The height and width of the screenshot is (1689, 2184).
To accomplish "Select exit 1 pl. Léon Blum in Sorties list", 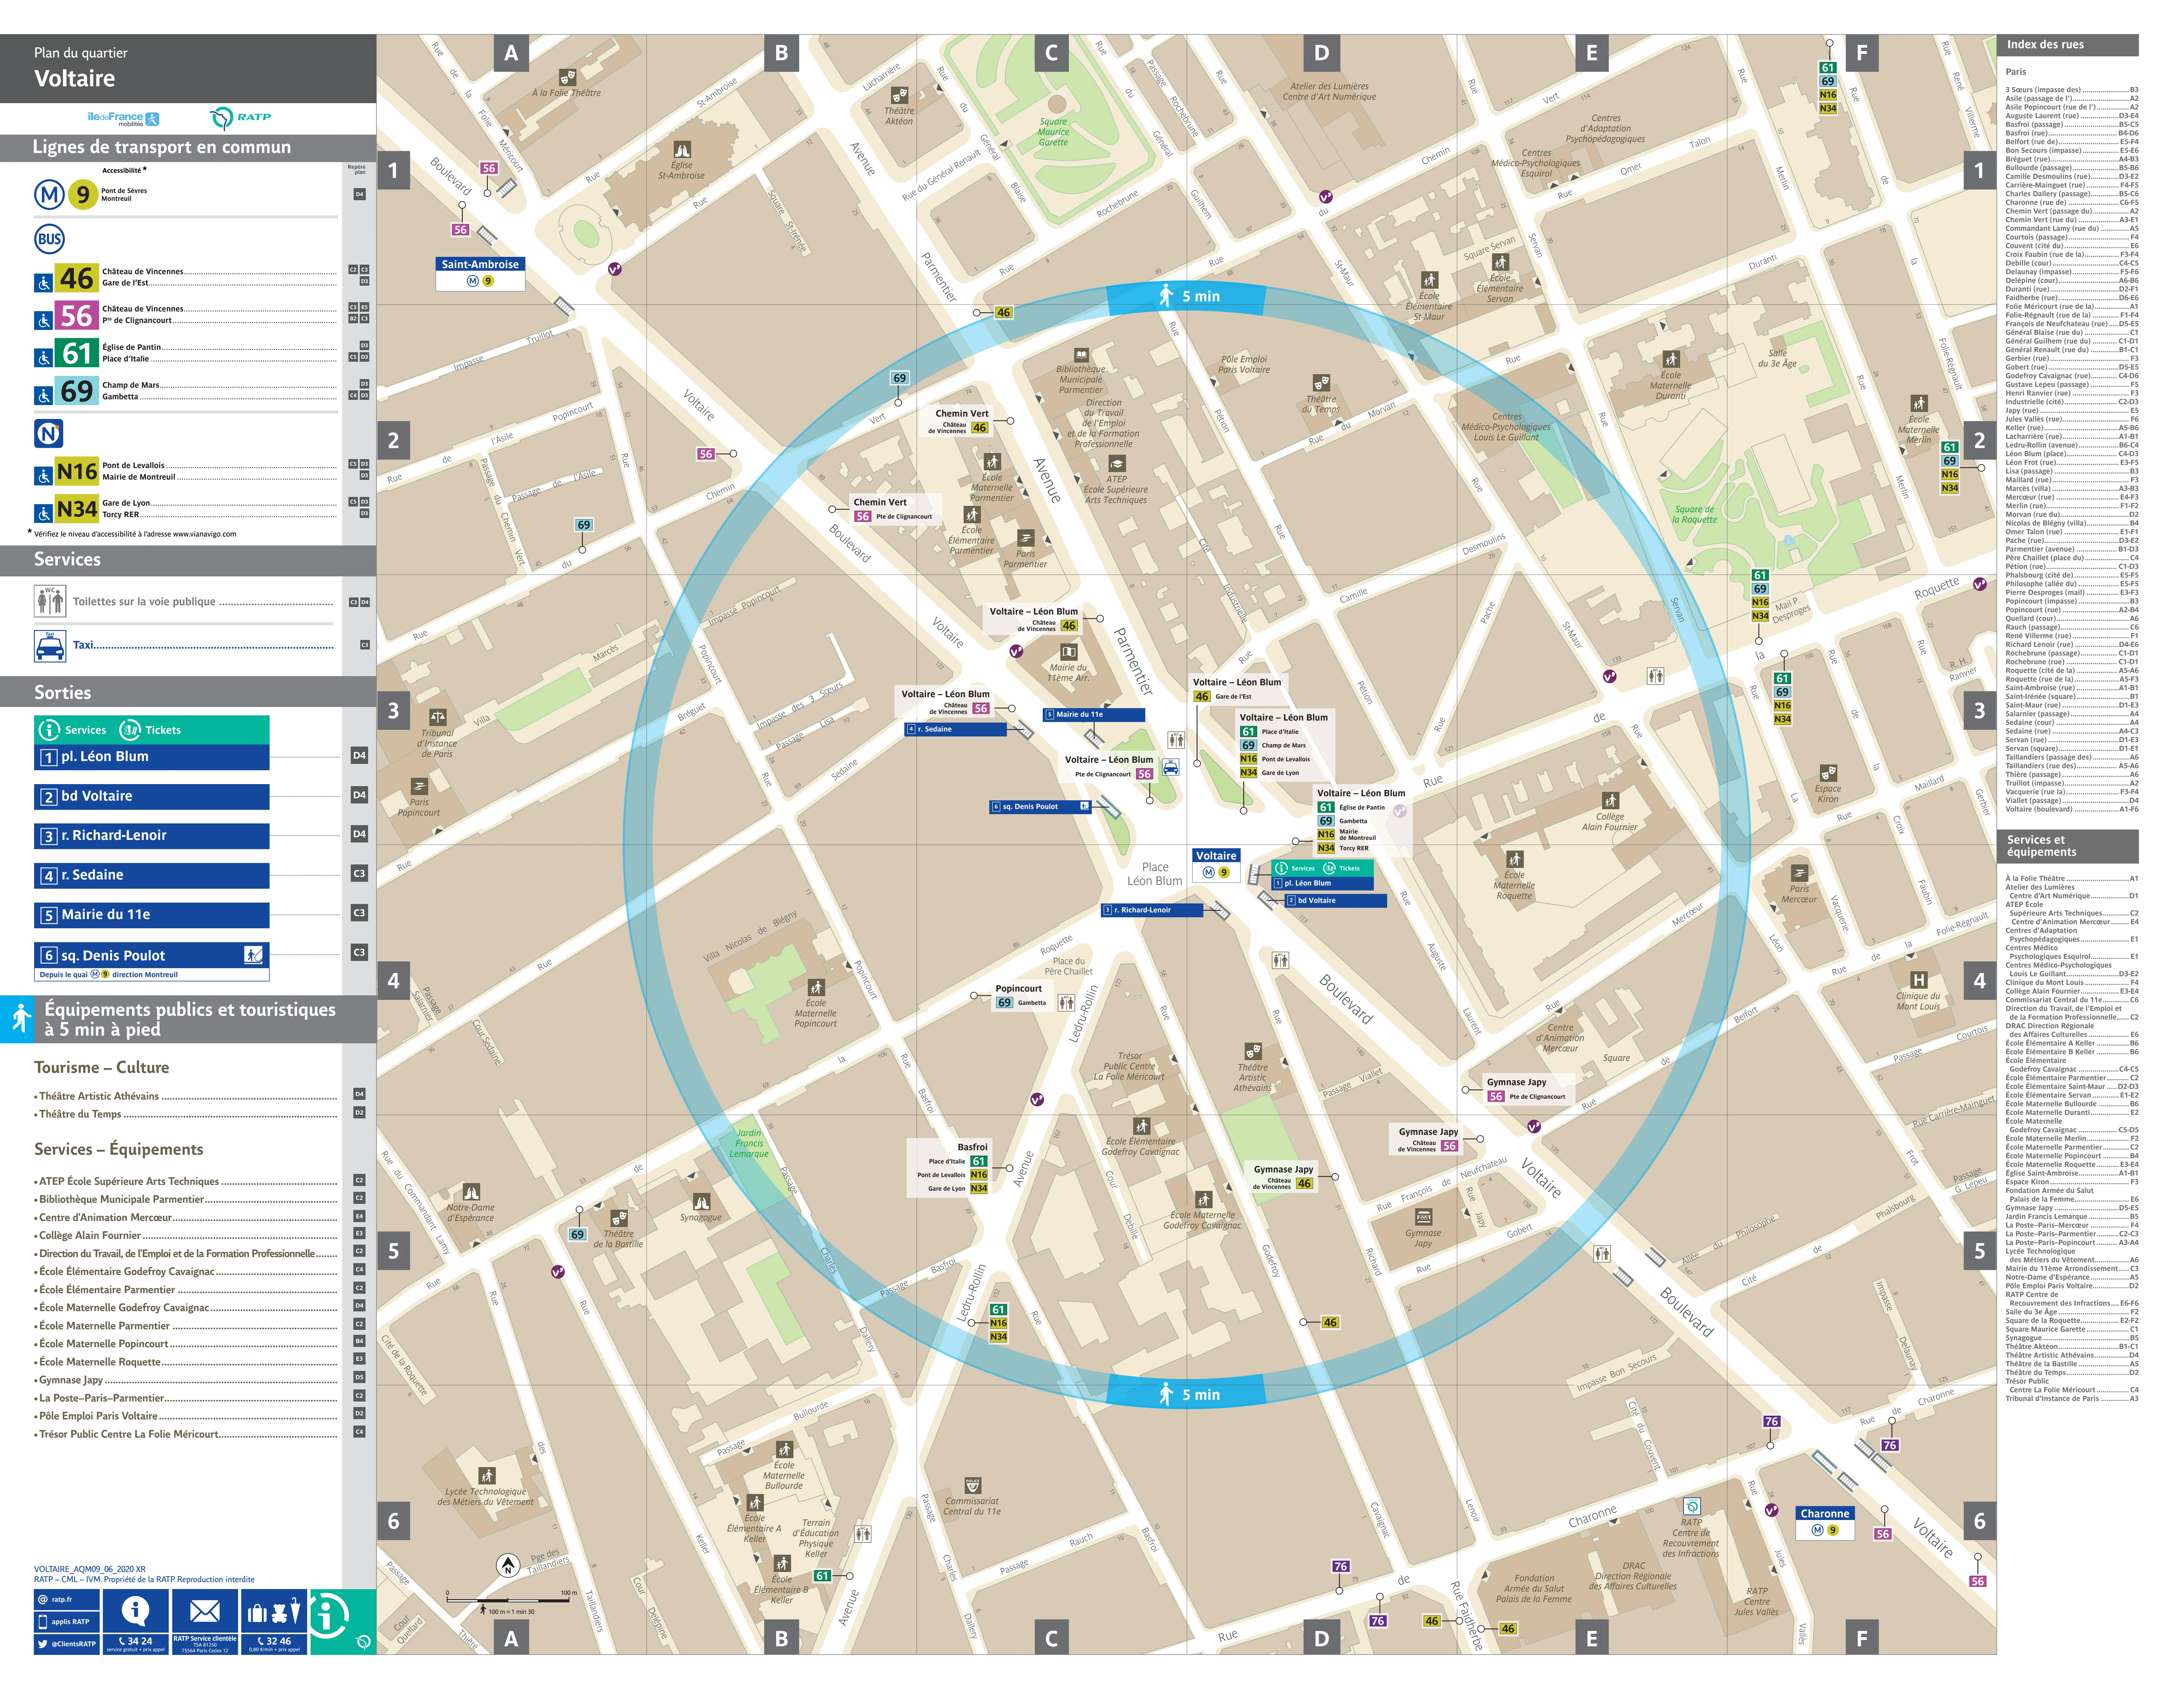I will point(152,757).
